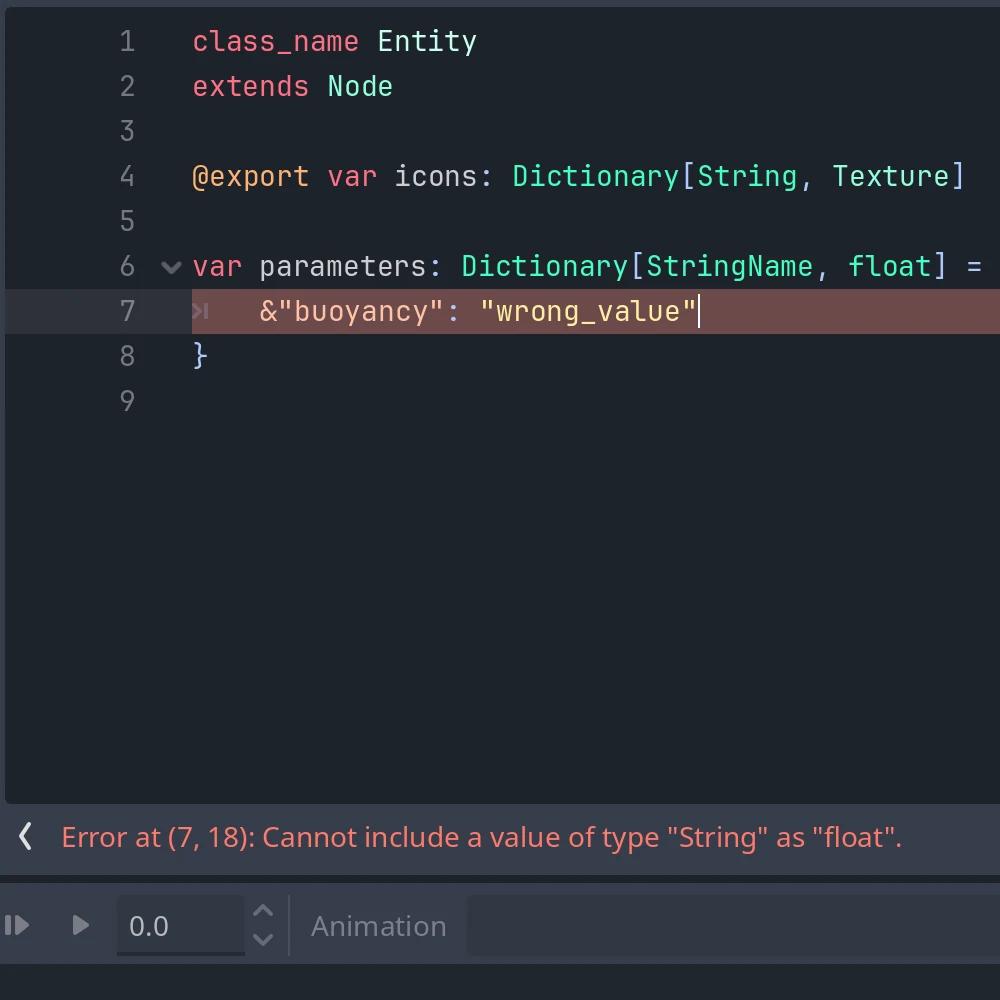Click the play-from-beginning animation control
This screenshot has width=1000, height=1000.
(17, 925)
